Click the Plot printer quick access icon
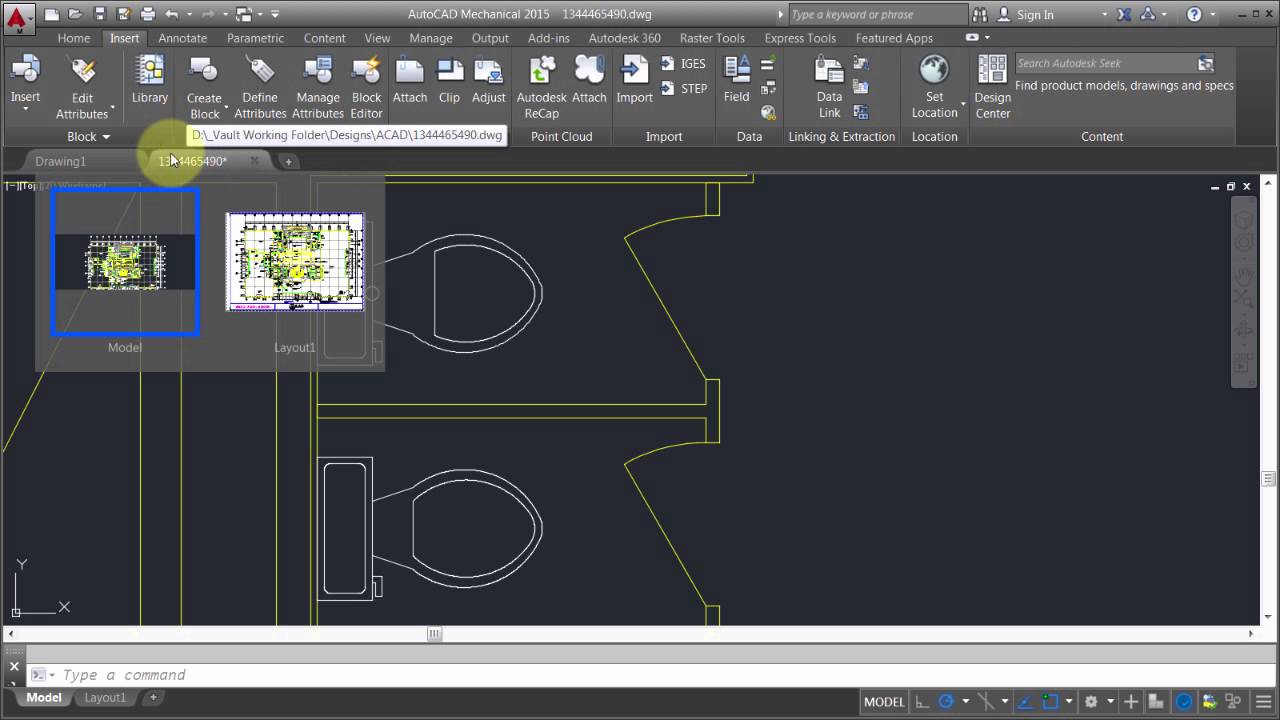The height and width of the screenshot is (720, 1280). [148, 15]
